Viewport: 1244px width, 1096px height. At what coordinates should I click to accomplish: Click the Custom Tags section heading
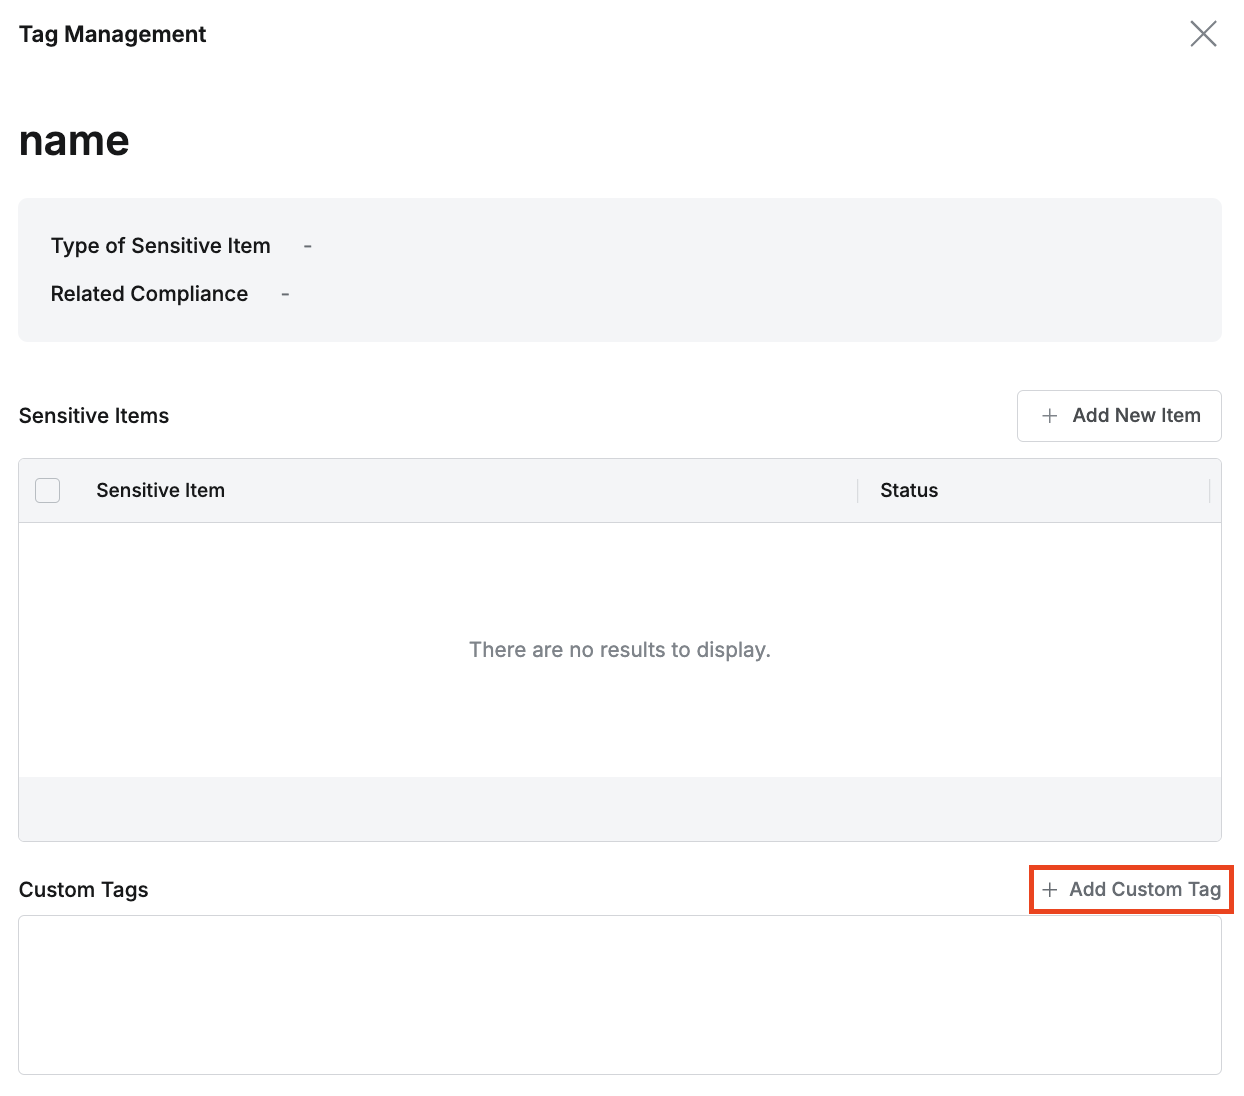pos(83,890)
